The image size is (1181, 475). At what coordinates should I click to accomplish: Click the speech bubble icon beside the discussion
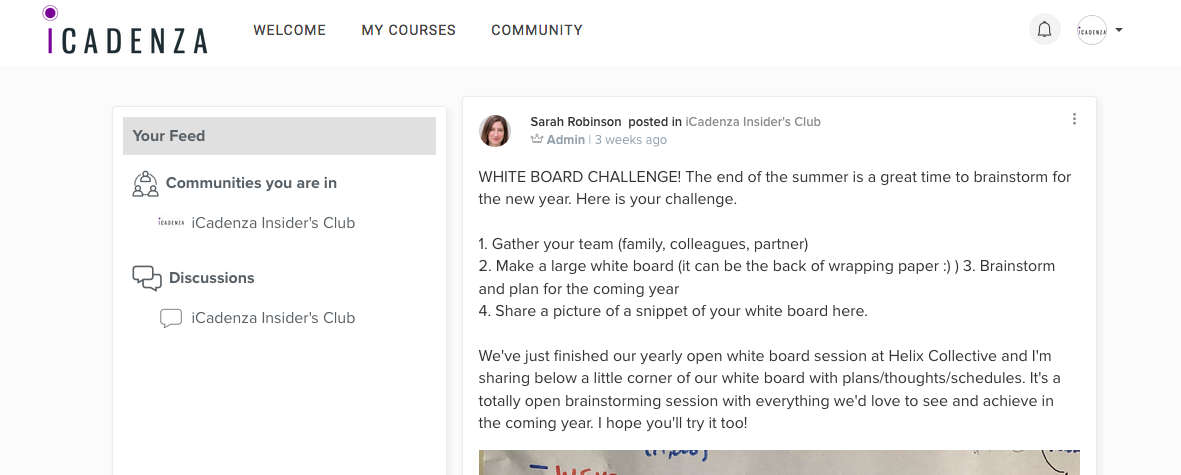pos(171,318)
